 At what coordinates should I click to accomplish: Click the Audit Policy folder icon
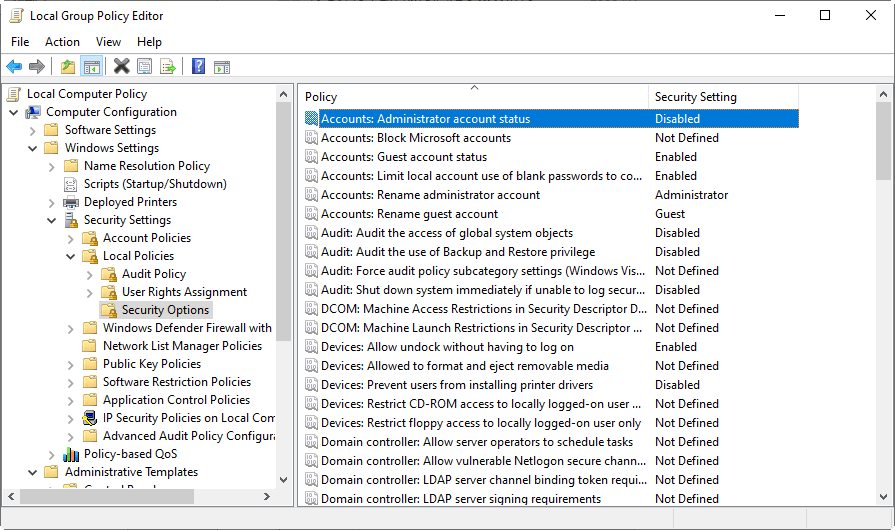108,274
